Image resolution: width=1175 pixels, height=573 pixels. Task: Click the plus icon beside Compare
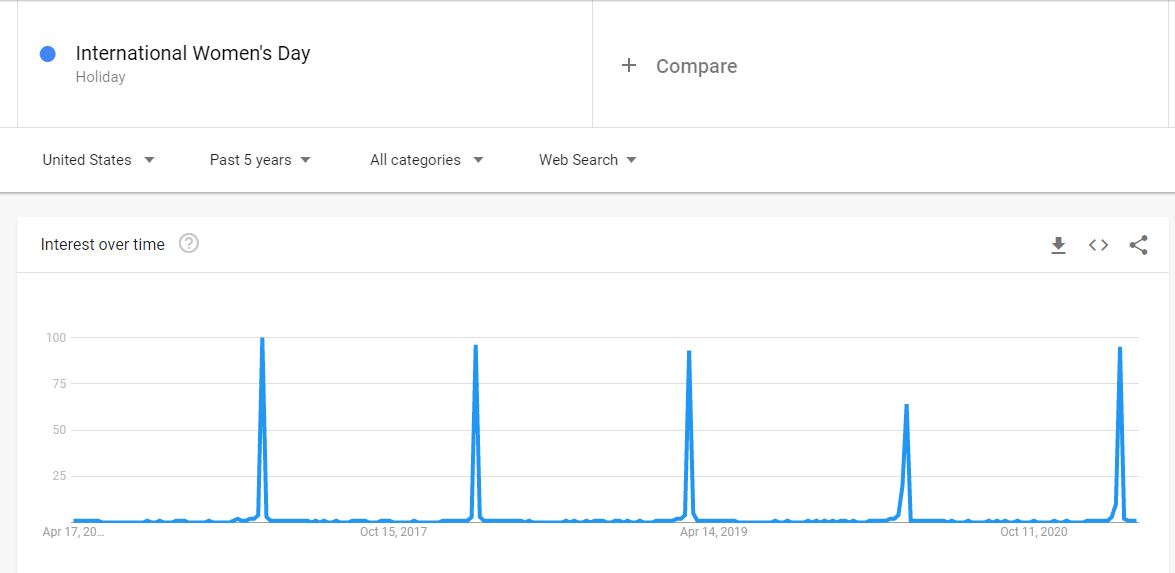click(x=628, y=65)
